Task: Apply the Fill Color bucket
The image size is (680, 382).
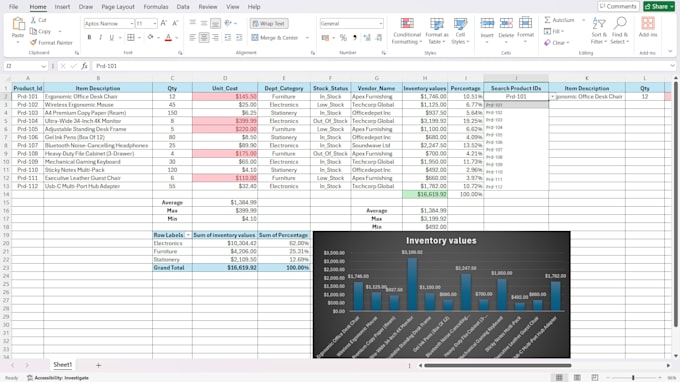Action: tap(150, 38)
